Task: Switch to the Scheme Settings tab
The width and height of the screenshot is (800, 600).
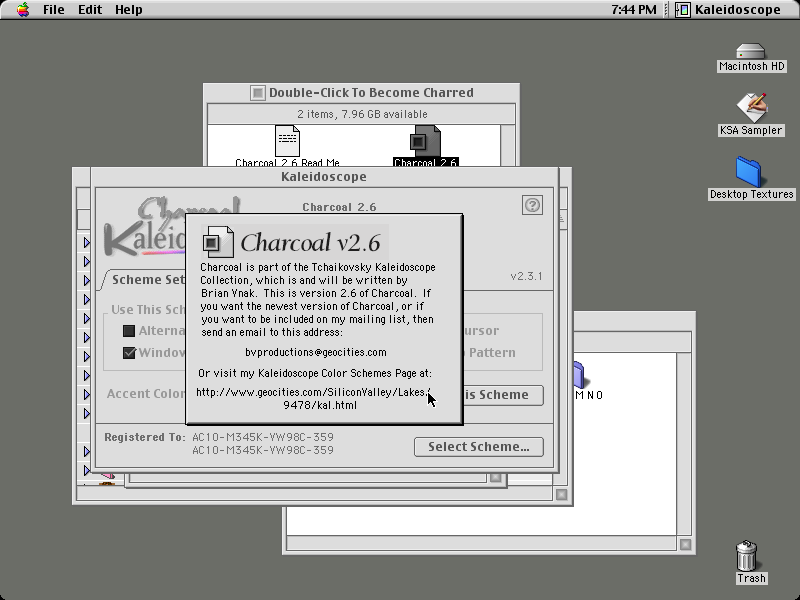Action: 148,280
